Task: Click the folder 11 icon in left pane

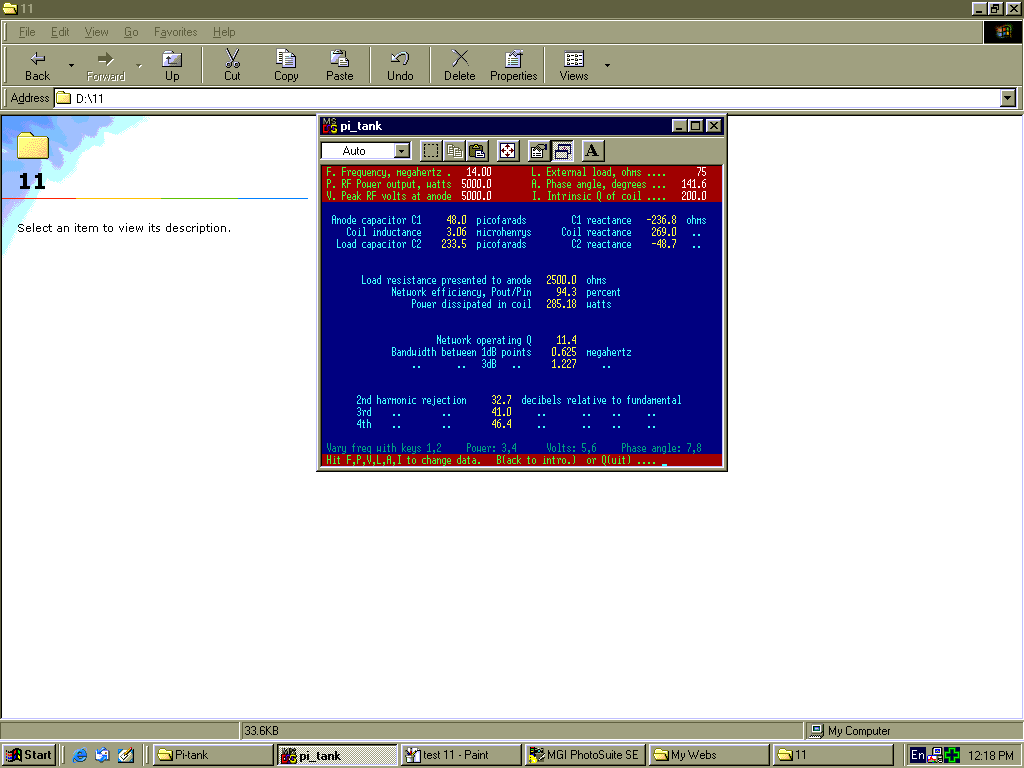Action: pyautogui.click(x=33, y=146)
